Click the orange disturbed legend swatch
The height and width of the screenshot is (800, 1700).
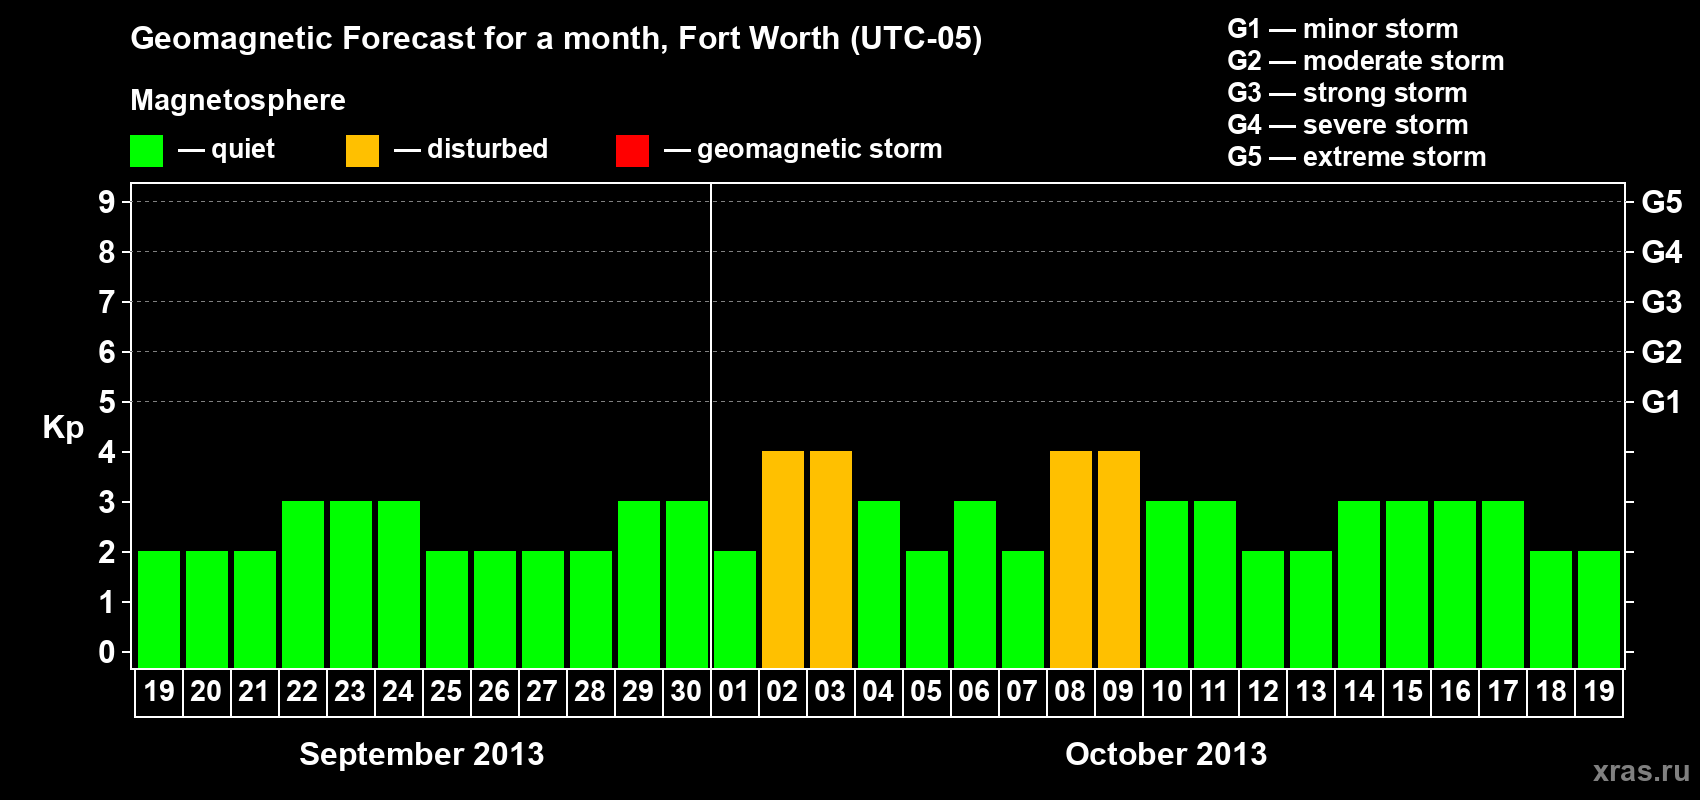(x=362, y=151)
